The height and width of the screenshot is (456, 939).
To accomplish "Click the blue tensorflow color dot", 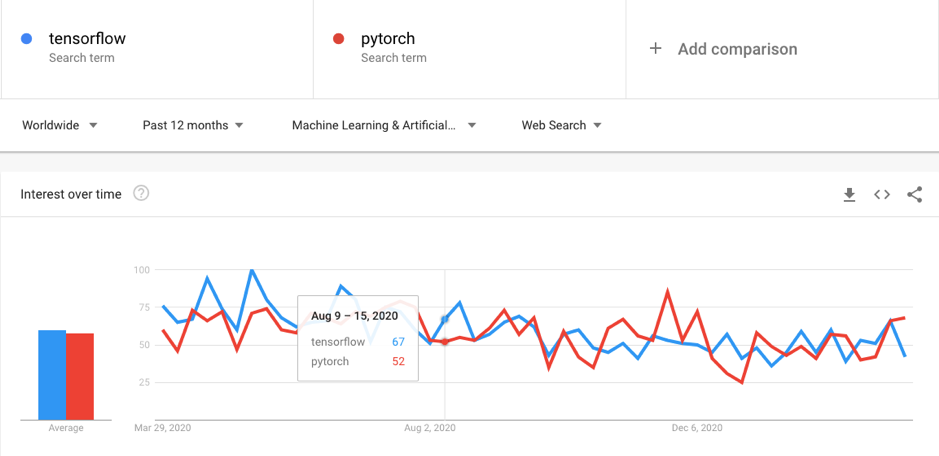I will pos(28,39).
